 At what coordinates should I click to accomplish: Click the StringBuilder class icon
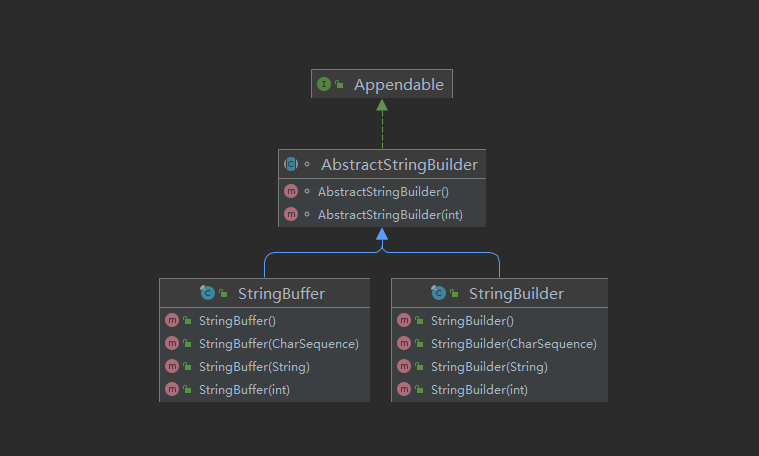point(439,293)
